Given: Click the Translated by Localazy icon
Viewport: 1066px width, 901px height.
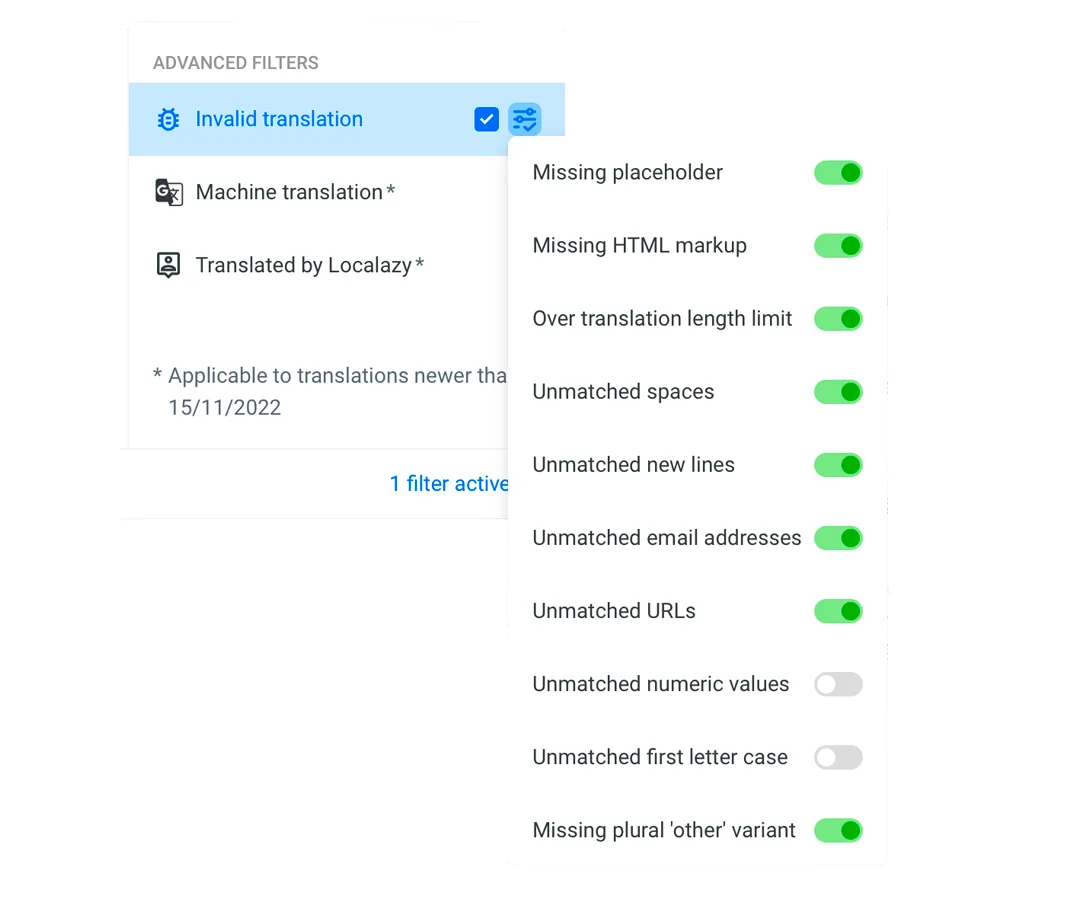Looking at the screenshot, I should point(168,265).
